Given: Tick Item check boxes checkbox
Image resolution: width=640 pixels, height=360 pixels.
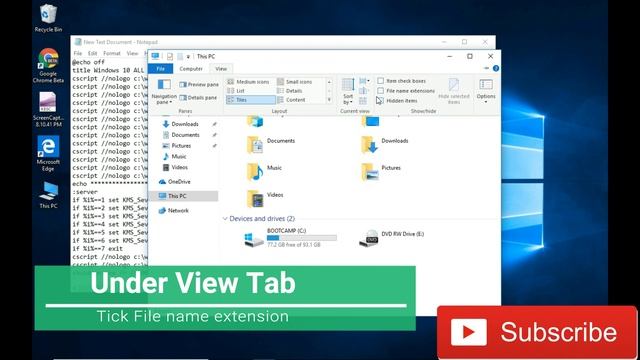Looking at the screenshot, I should pyautogui.click(x=380, y=81).
